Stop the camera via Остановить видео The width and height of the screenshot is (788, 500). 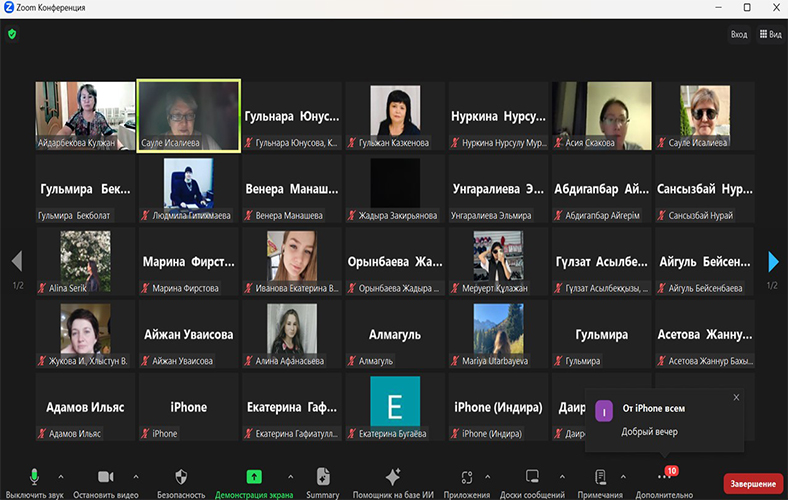(105, 477)
